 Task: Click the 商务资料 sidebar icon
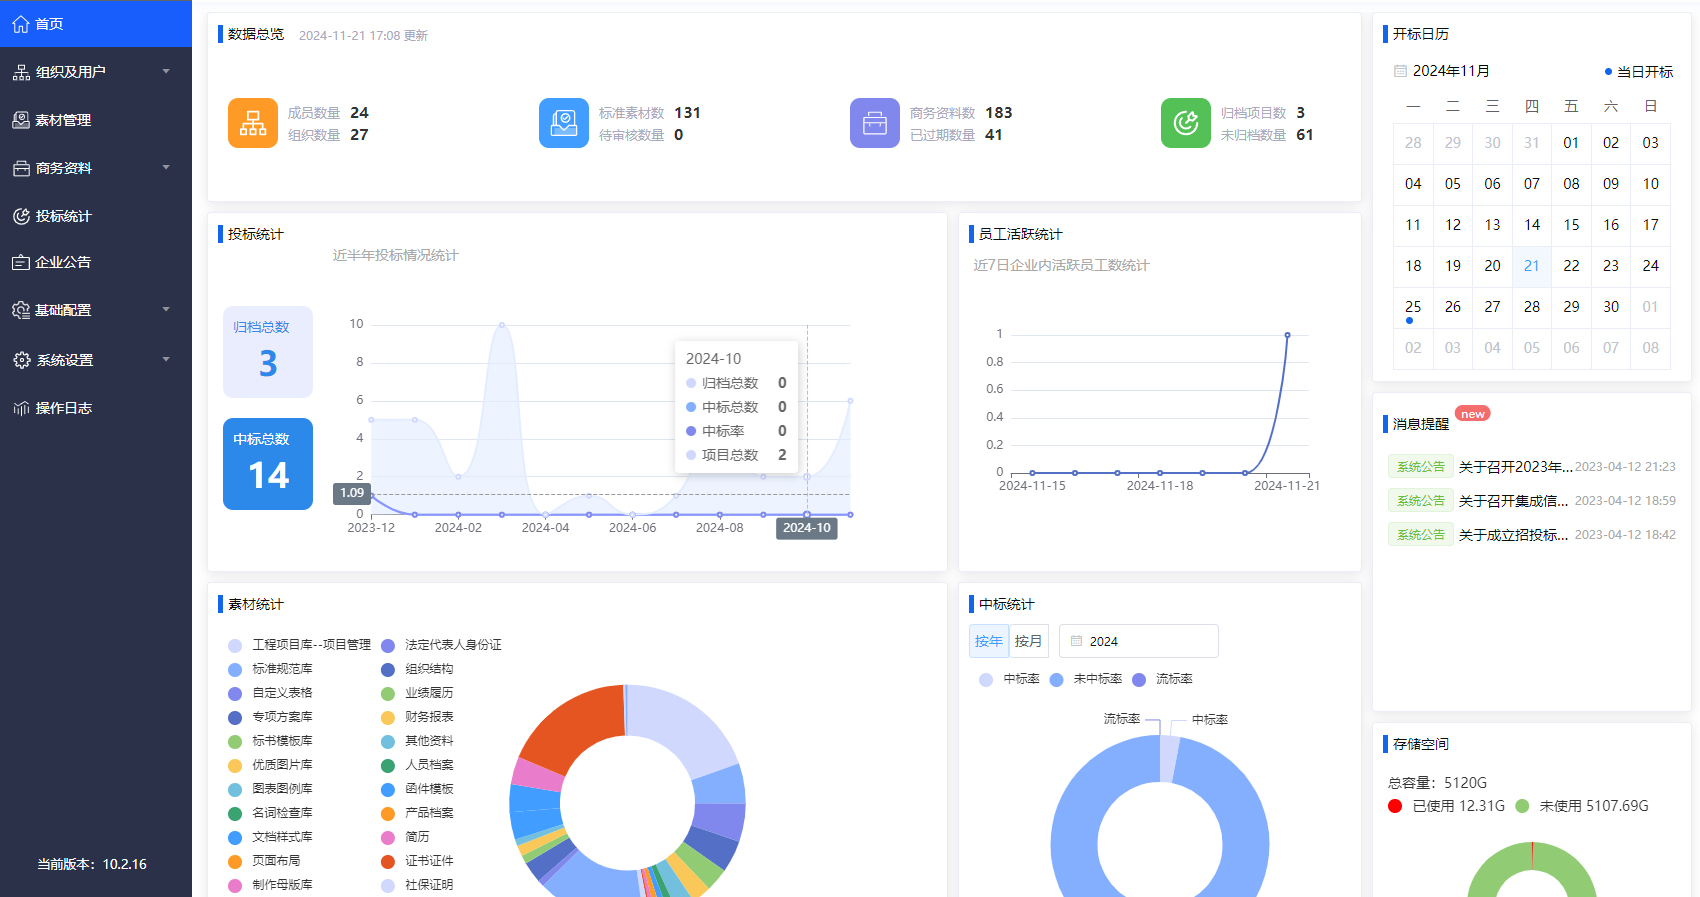coord(21,168)
